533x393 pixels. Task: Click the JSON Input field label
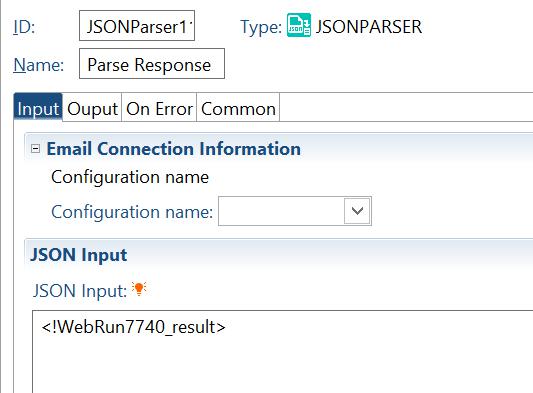(80, 291)
